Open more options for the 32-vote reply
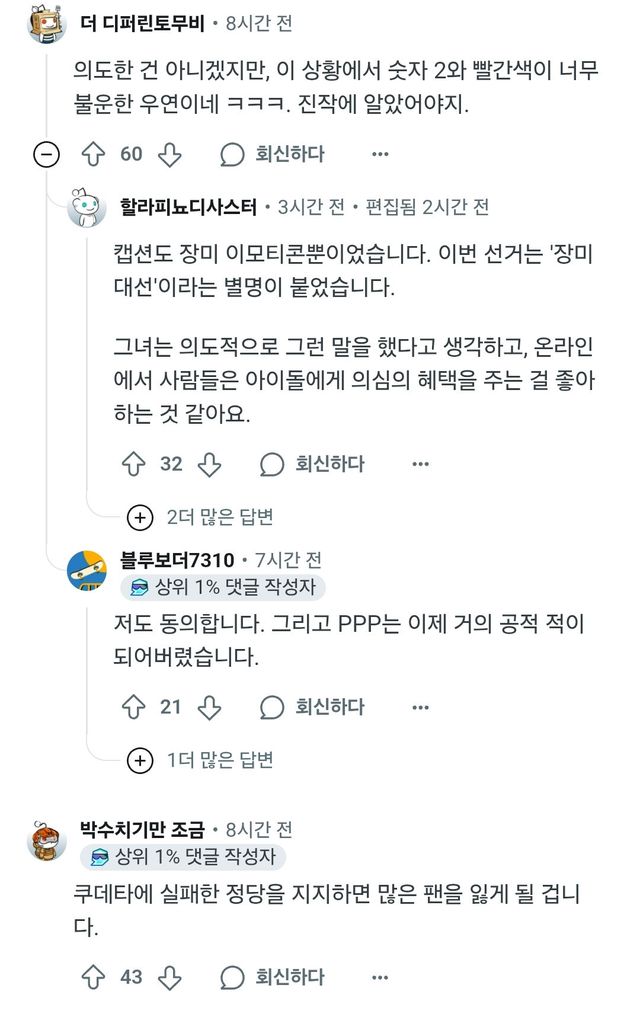Image resolution: width=640 pixels, height=1010 pixels. point(420,464)
